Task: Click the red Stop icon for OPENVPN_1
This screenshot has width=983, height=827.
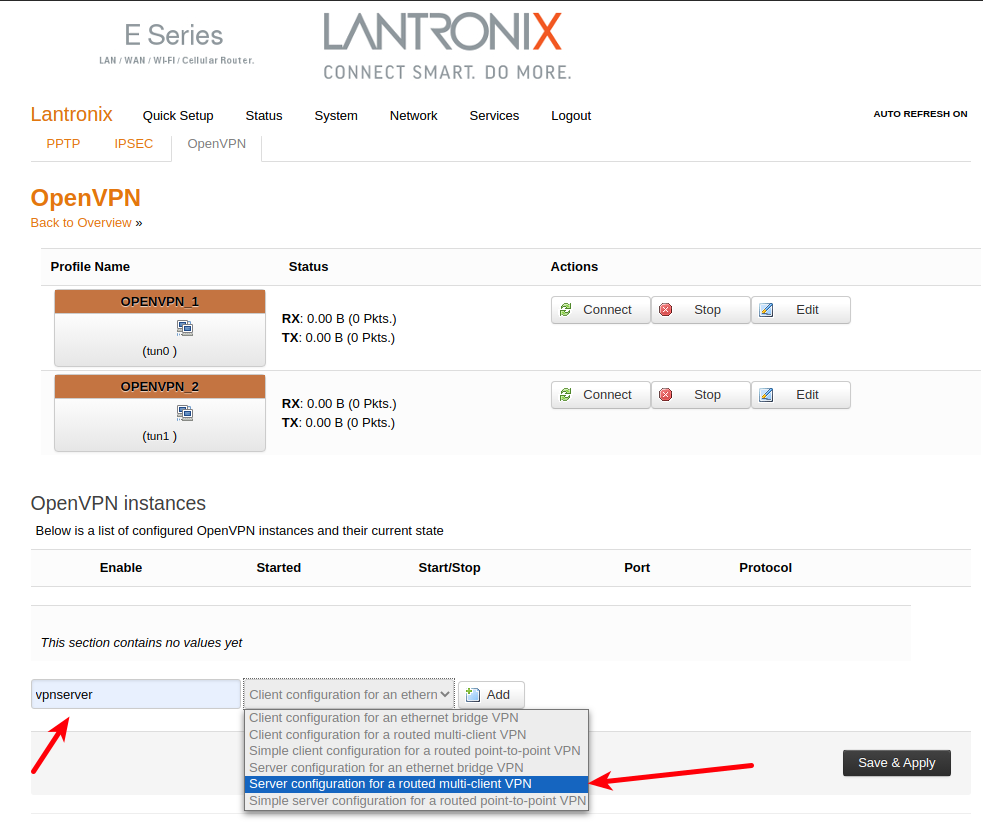Action: 666,310
